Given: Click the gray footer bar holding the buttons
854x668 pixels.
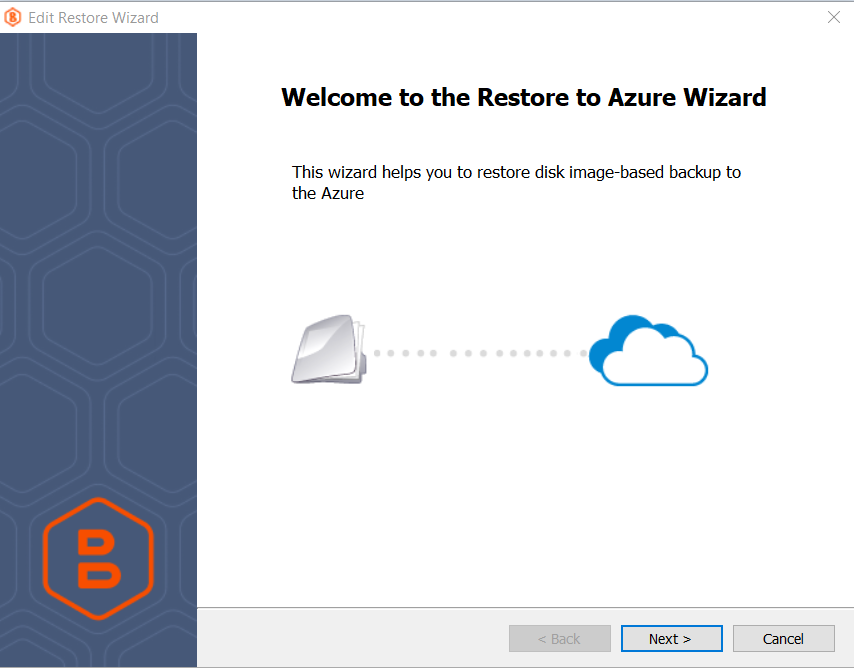Looking at the screenshot, I should pyautogui.click(x=350, y=638).
